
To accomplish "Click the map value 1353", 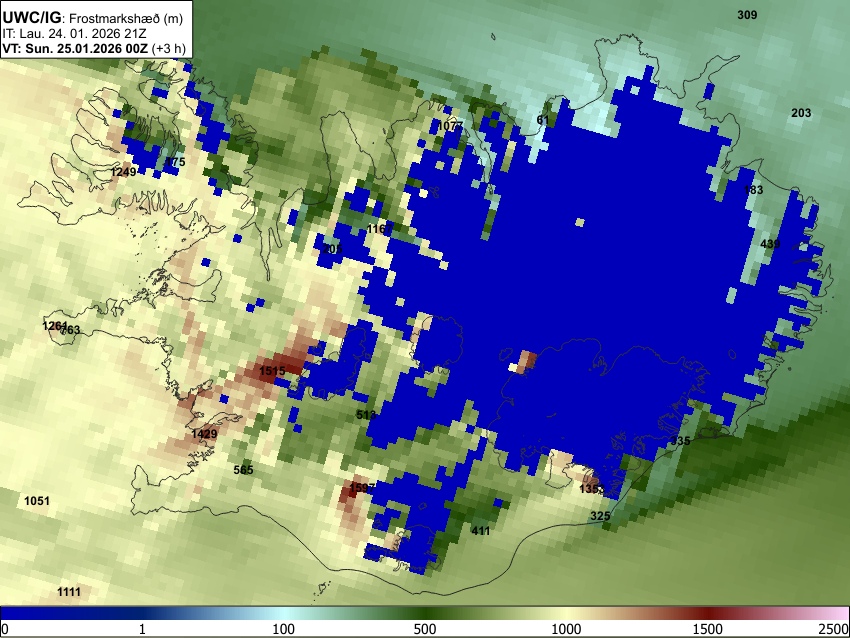I will [x=591, y=489].
